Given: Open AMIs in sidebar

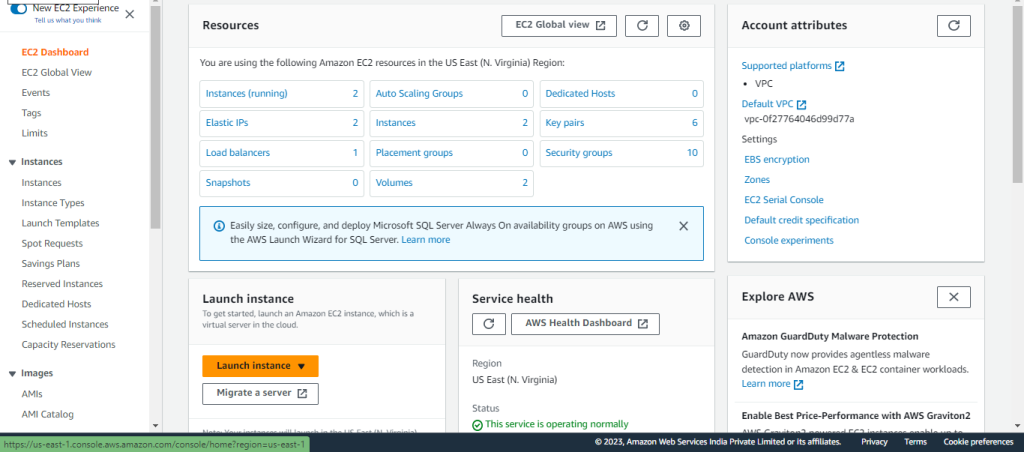Looking at the screenshot, I should tap(32, 395).
